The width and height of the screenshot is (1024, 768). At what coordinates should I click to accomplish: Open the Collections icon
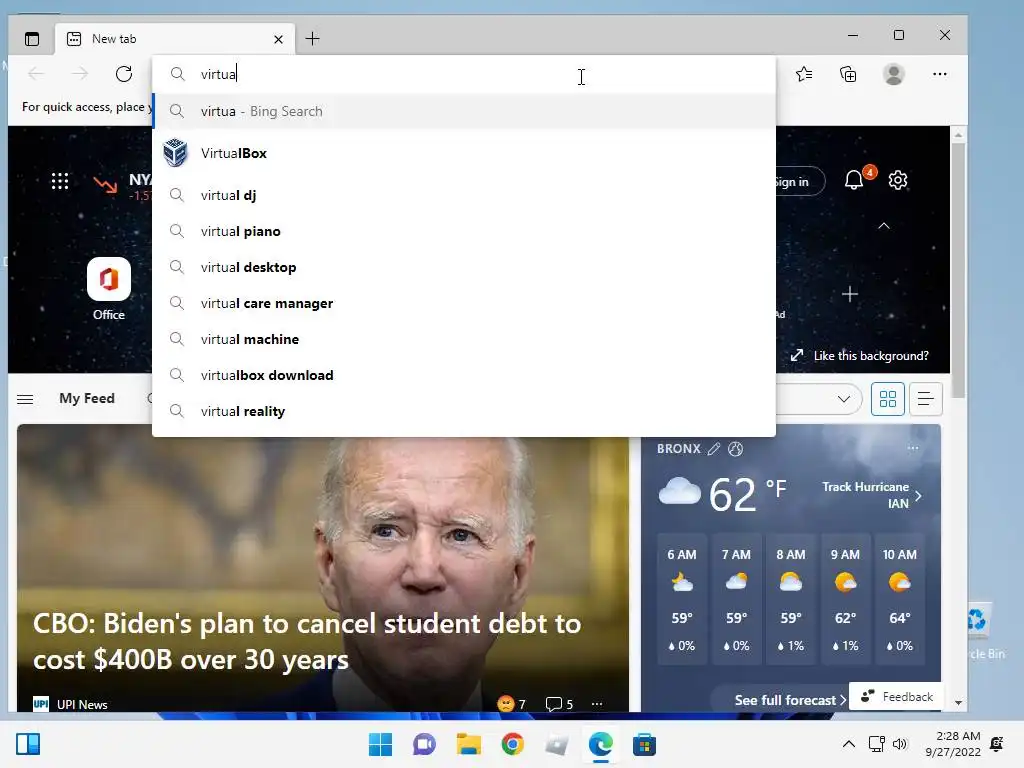click(x=848, y=74)
